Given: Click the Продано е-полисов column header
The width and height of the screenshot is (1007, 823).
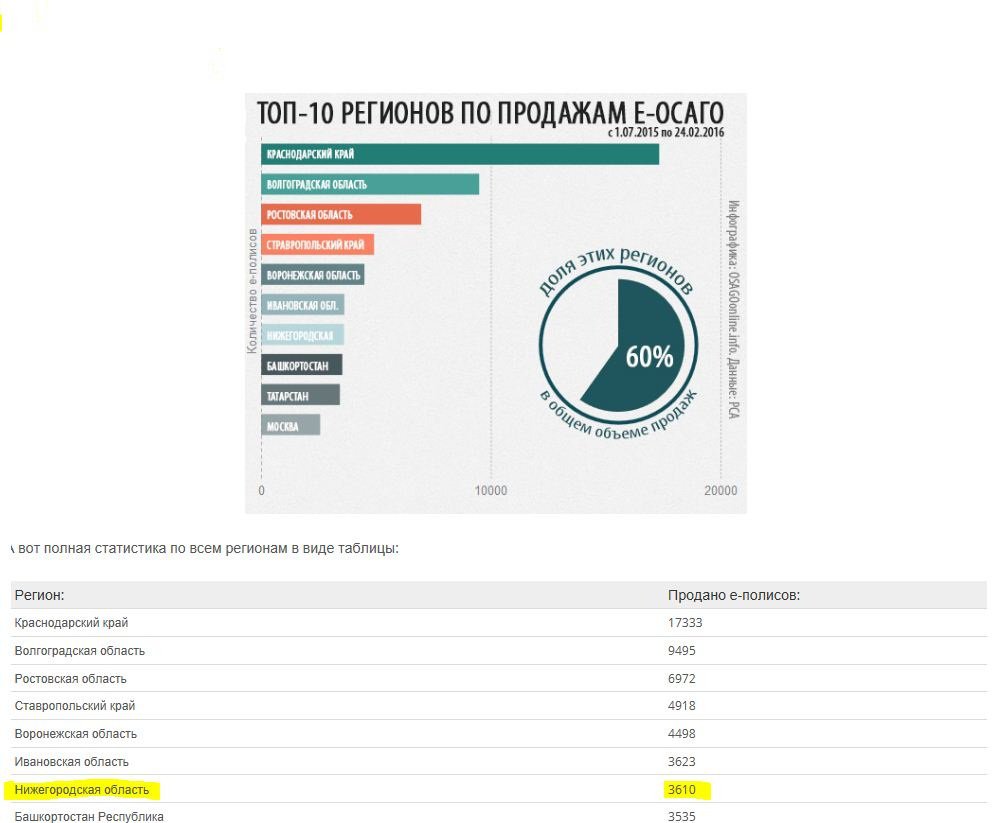Looking at the screenshot, I should [734, 596].
